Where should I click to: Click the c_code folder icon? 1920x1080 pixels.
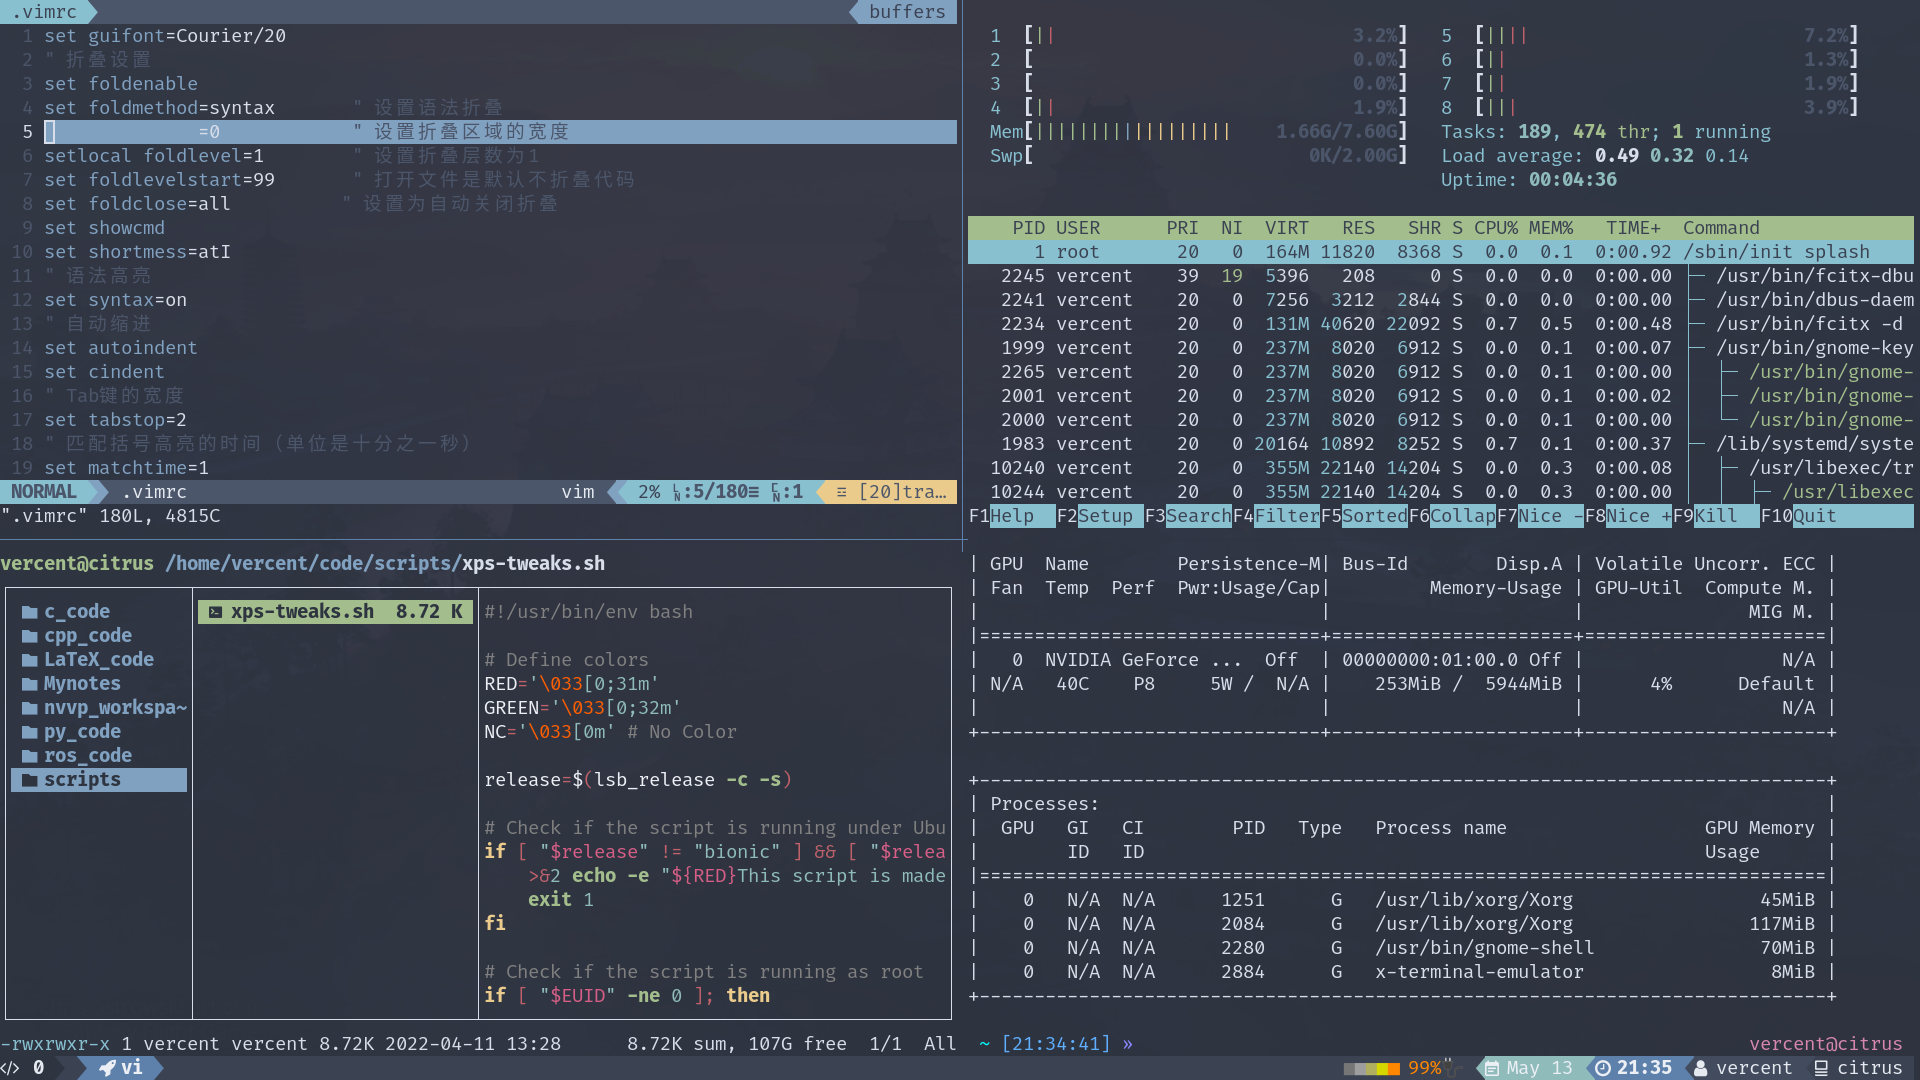[x=29, y=612]
